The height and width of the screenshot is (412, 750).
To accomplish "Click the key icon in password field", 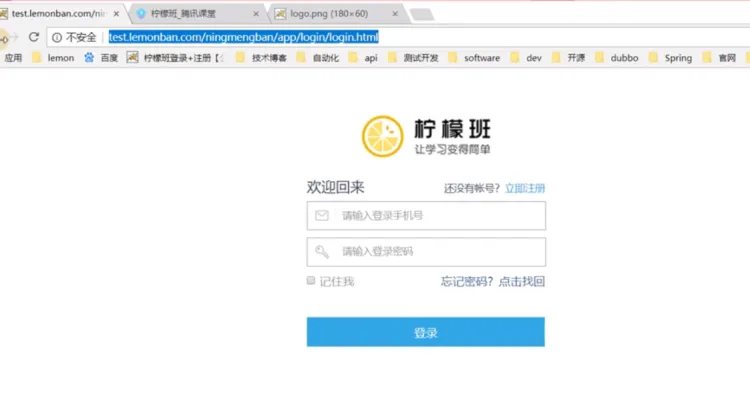I will pos(322,251).
